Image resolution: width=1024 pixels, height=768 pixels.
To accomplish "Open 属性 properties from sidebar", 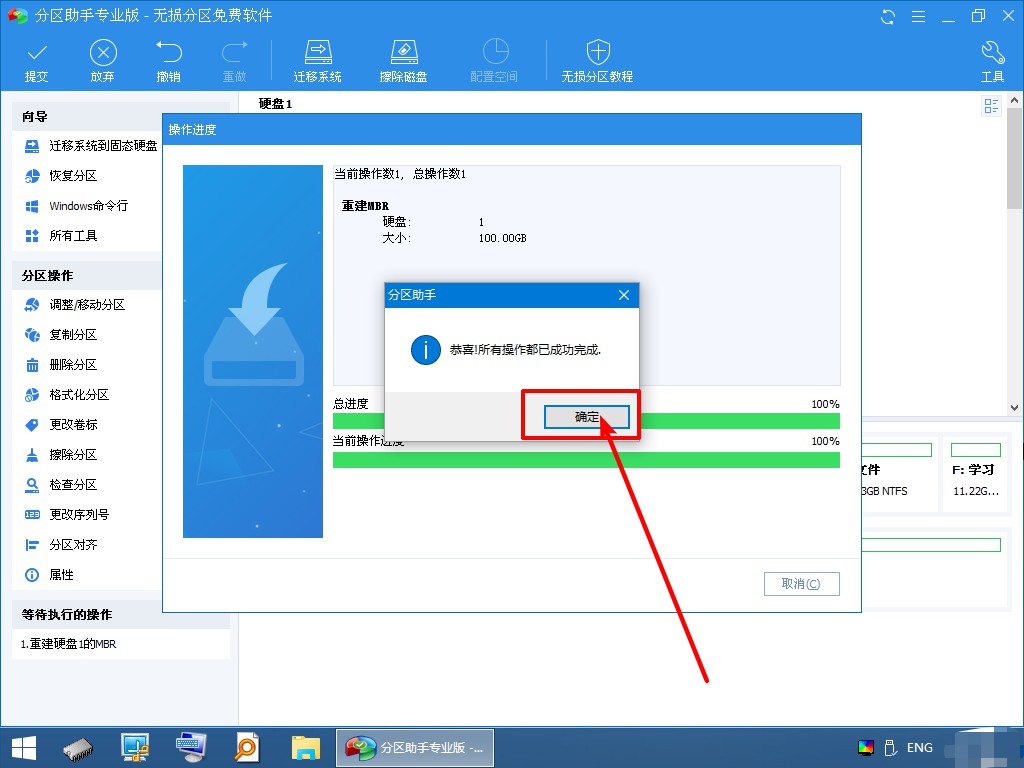I will (49, 575).
